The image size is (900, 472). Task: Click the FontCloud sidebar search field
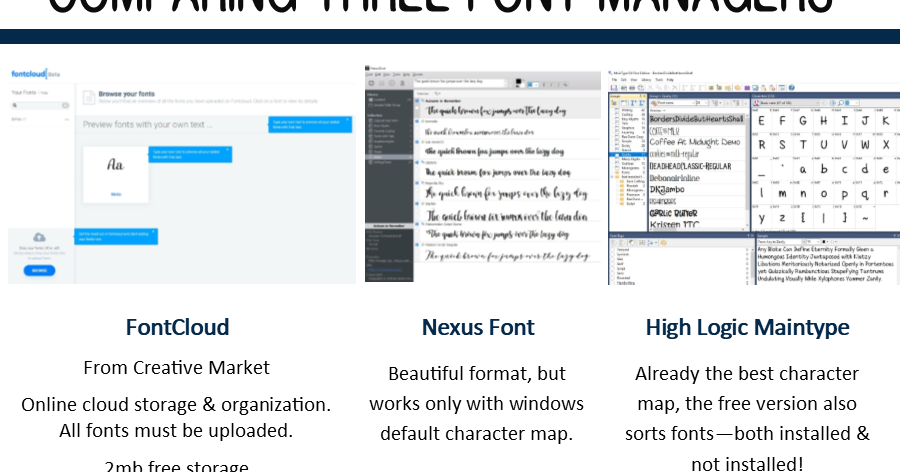[x=40, y=105]
